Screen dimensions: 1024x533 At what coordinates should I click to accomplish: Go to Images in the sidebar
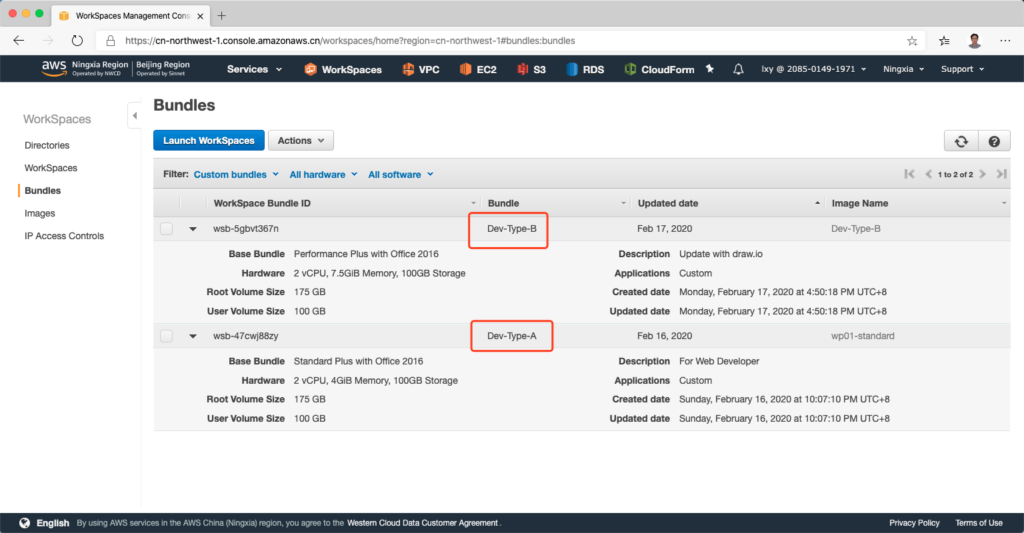pos(40,213)
